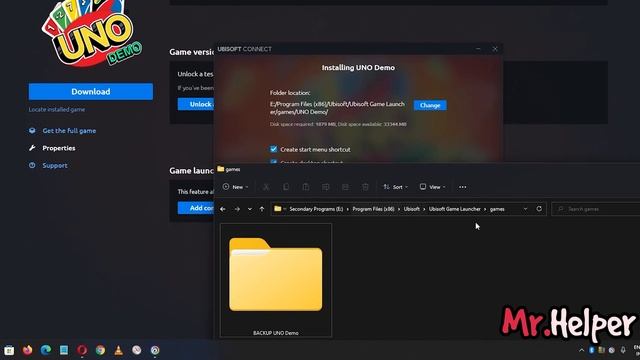This screenshot has width=640, height=360.
Task: Click Change folder location button
Action: click(430, 105)
